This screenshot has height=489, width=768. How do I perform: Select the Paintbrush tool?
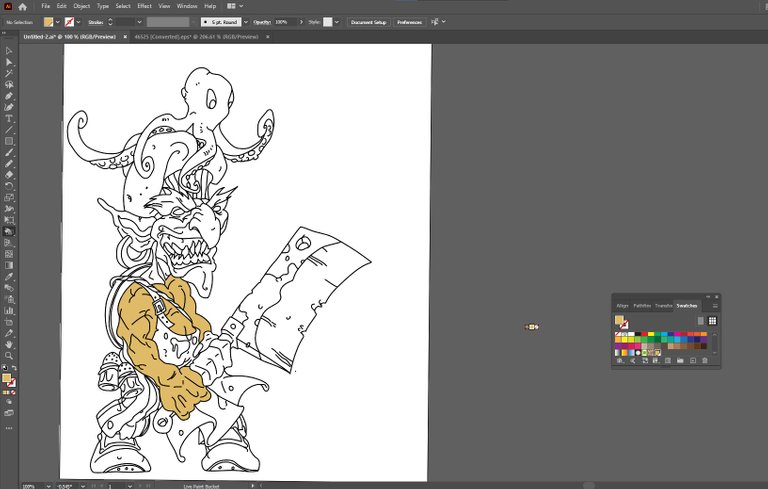(9, 152)
